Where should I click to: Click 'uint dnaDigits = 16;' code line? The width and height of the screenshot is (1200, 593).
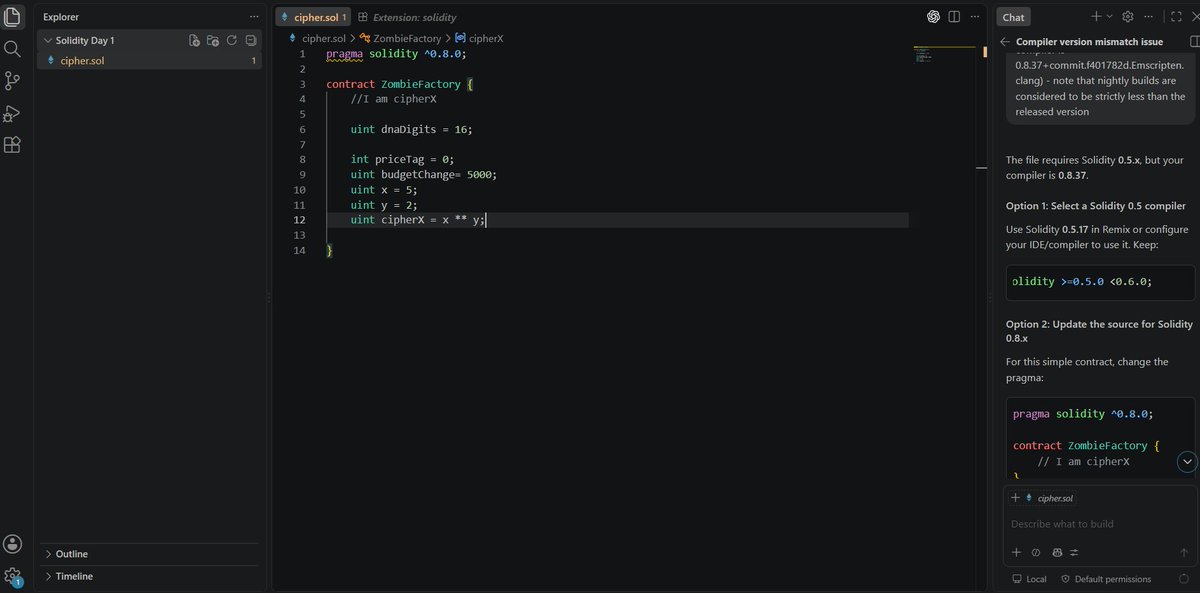(x=411, y=129)
